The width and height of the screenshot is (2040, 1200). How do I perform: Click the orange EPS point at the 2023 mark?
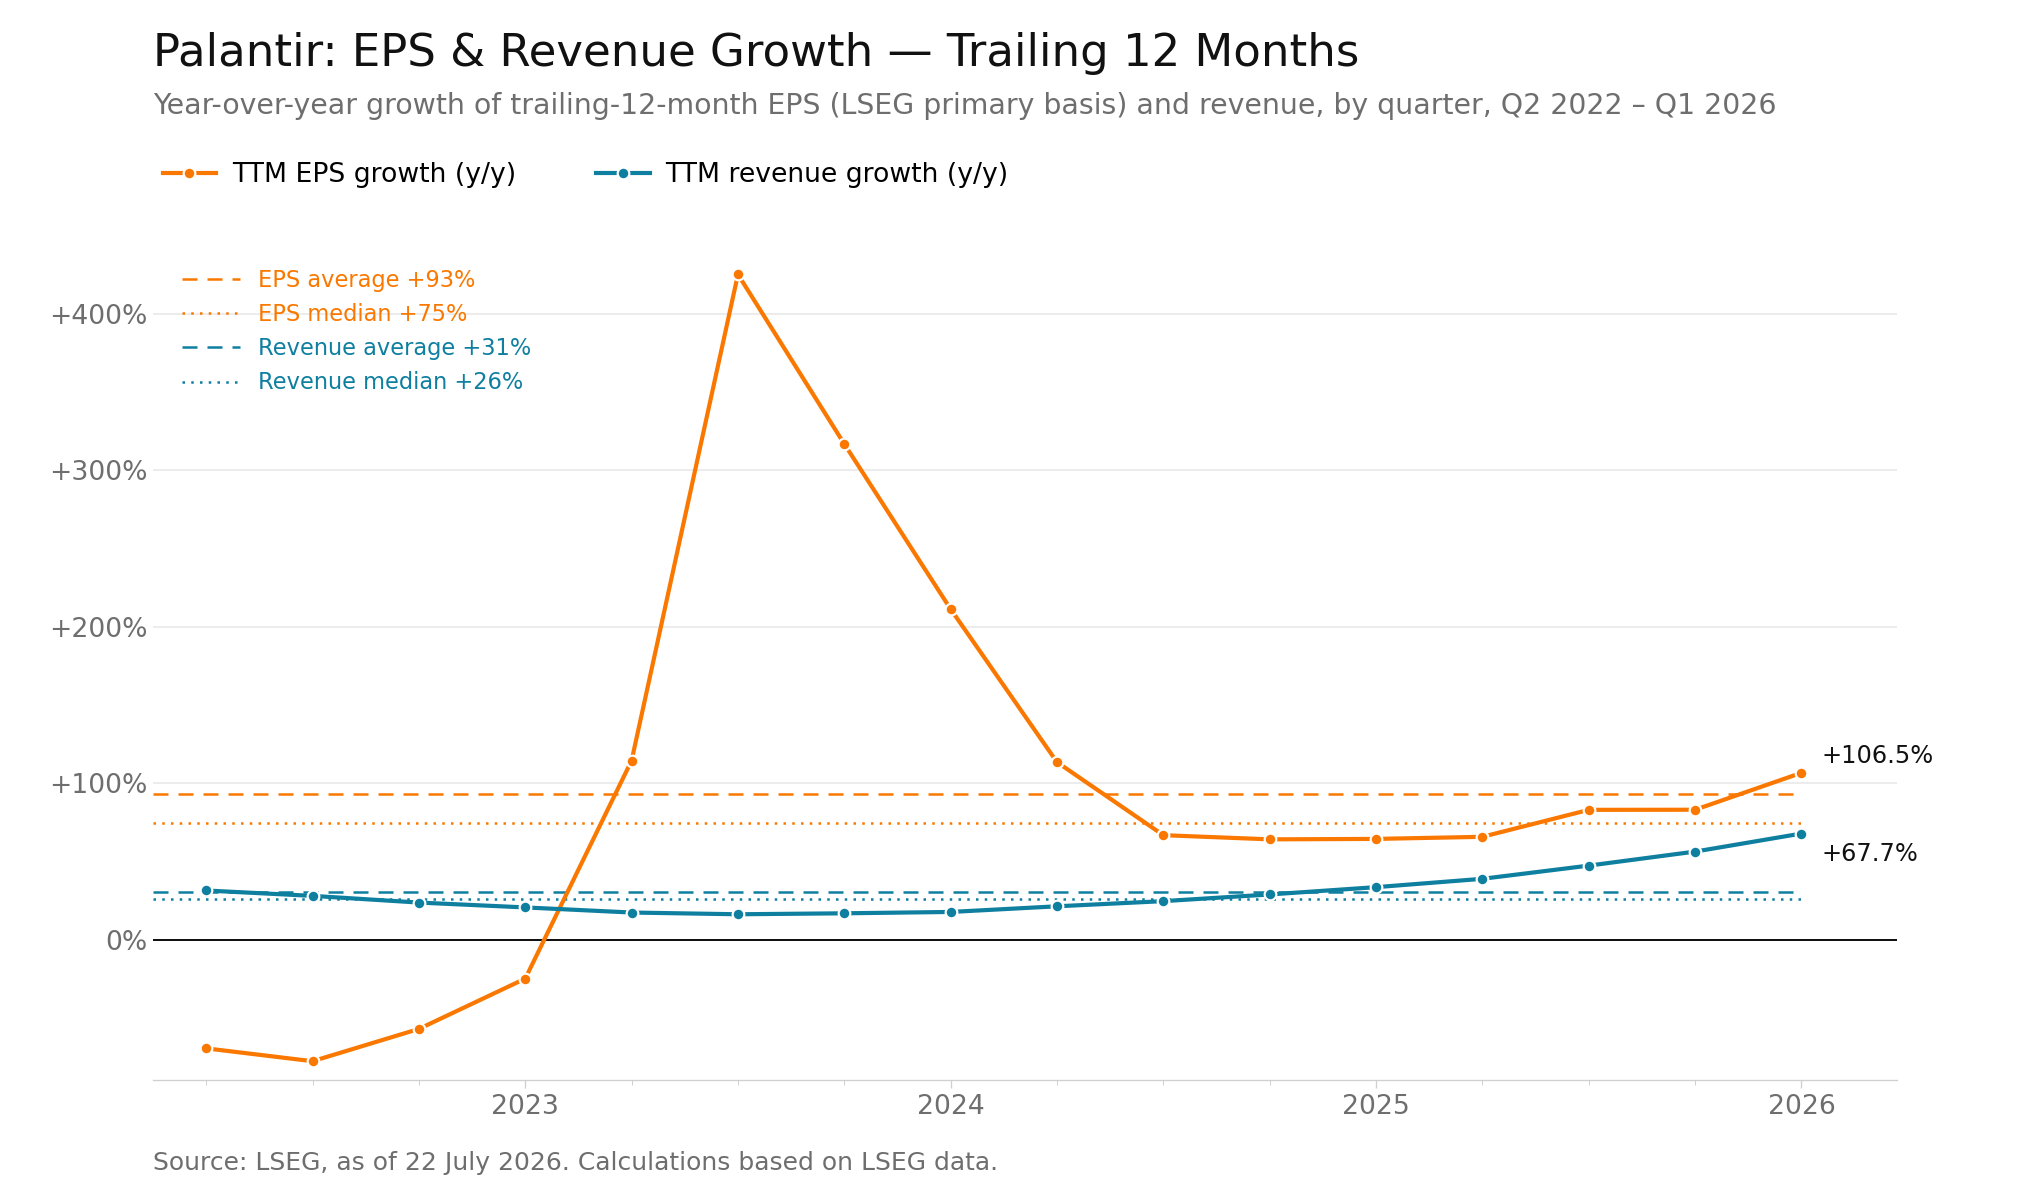(x=525, y=979)
